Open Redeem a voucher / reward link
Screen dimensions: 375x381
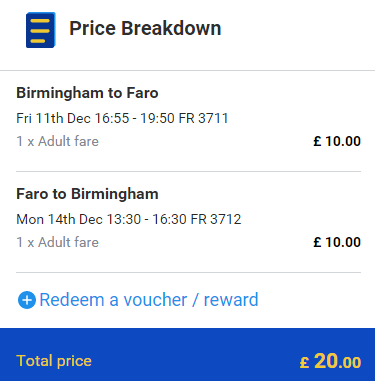pyautogui.click(x=138, y=300)
